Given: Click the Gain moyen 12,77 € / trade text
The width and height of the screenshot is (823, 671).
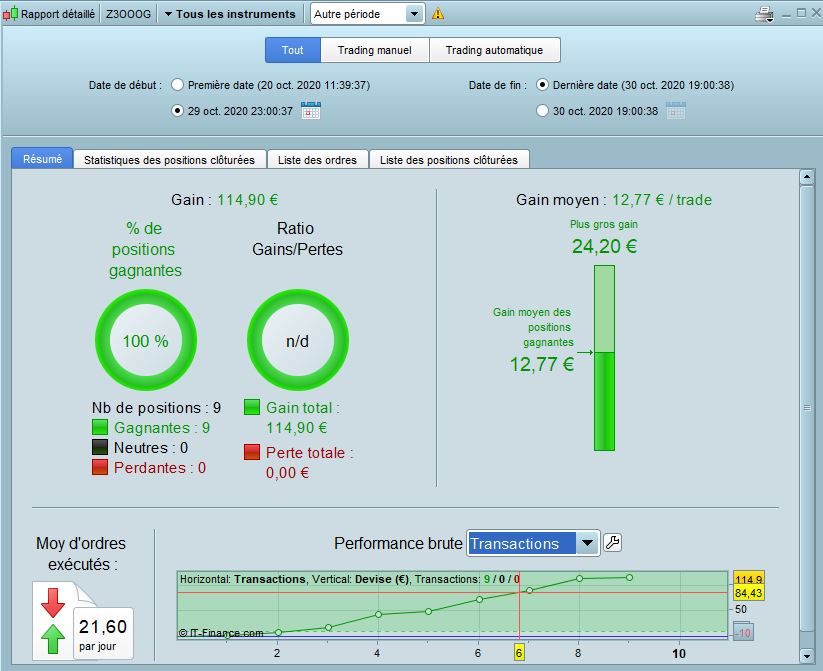Looking at the screenshot, I should click(614, 200).
